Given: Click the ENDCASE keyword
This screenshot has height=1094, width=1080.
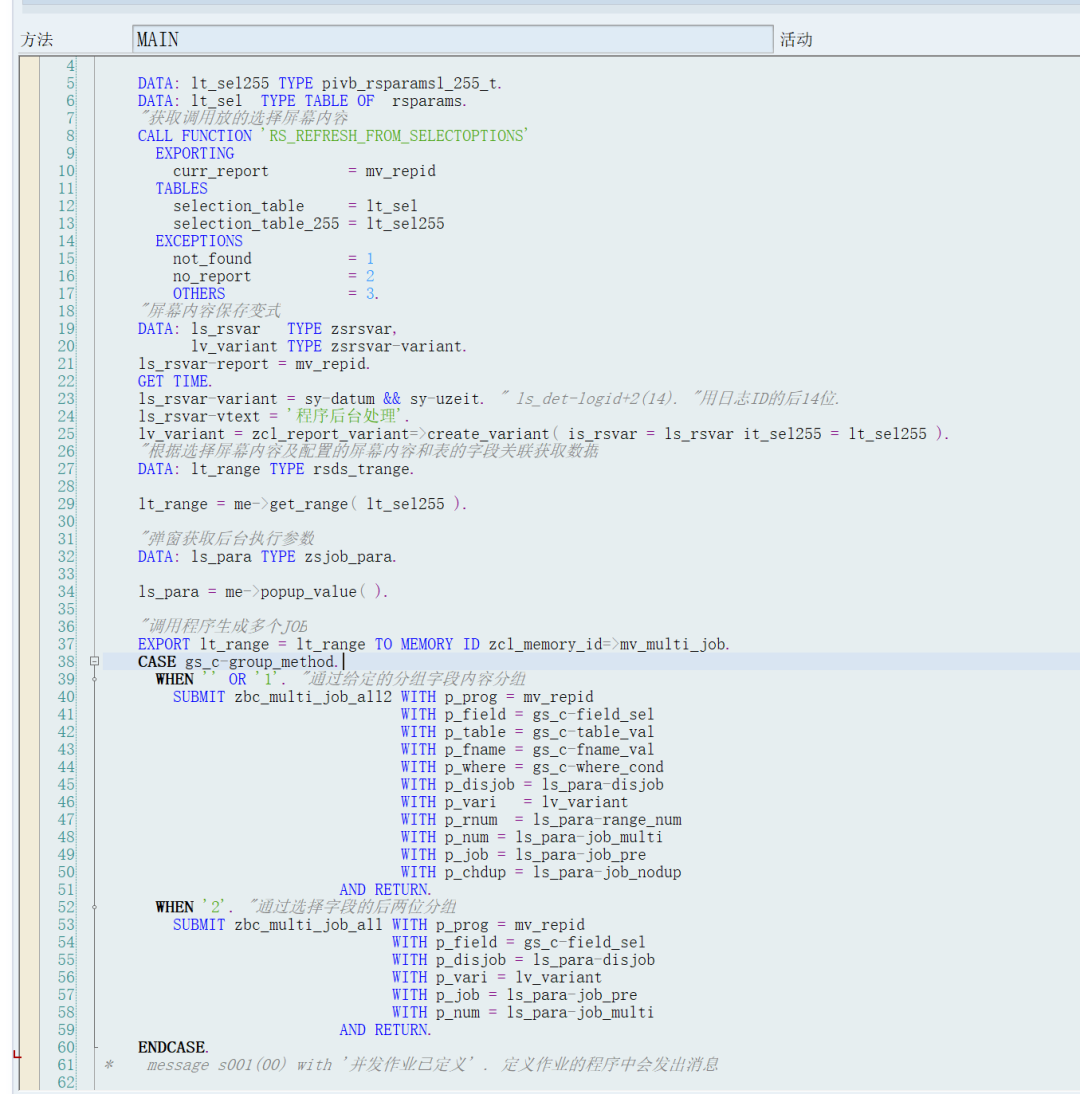Looking at the screenshot, I should 173,1047.
